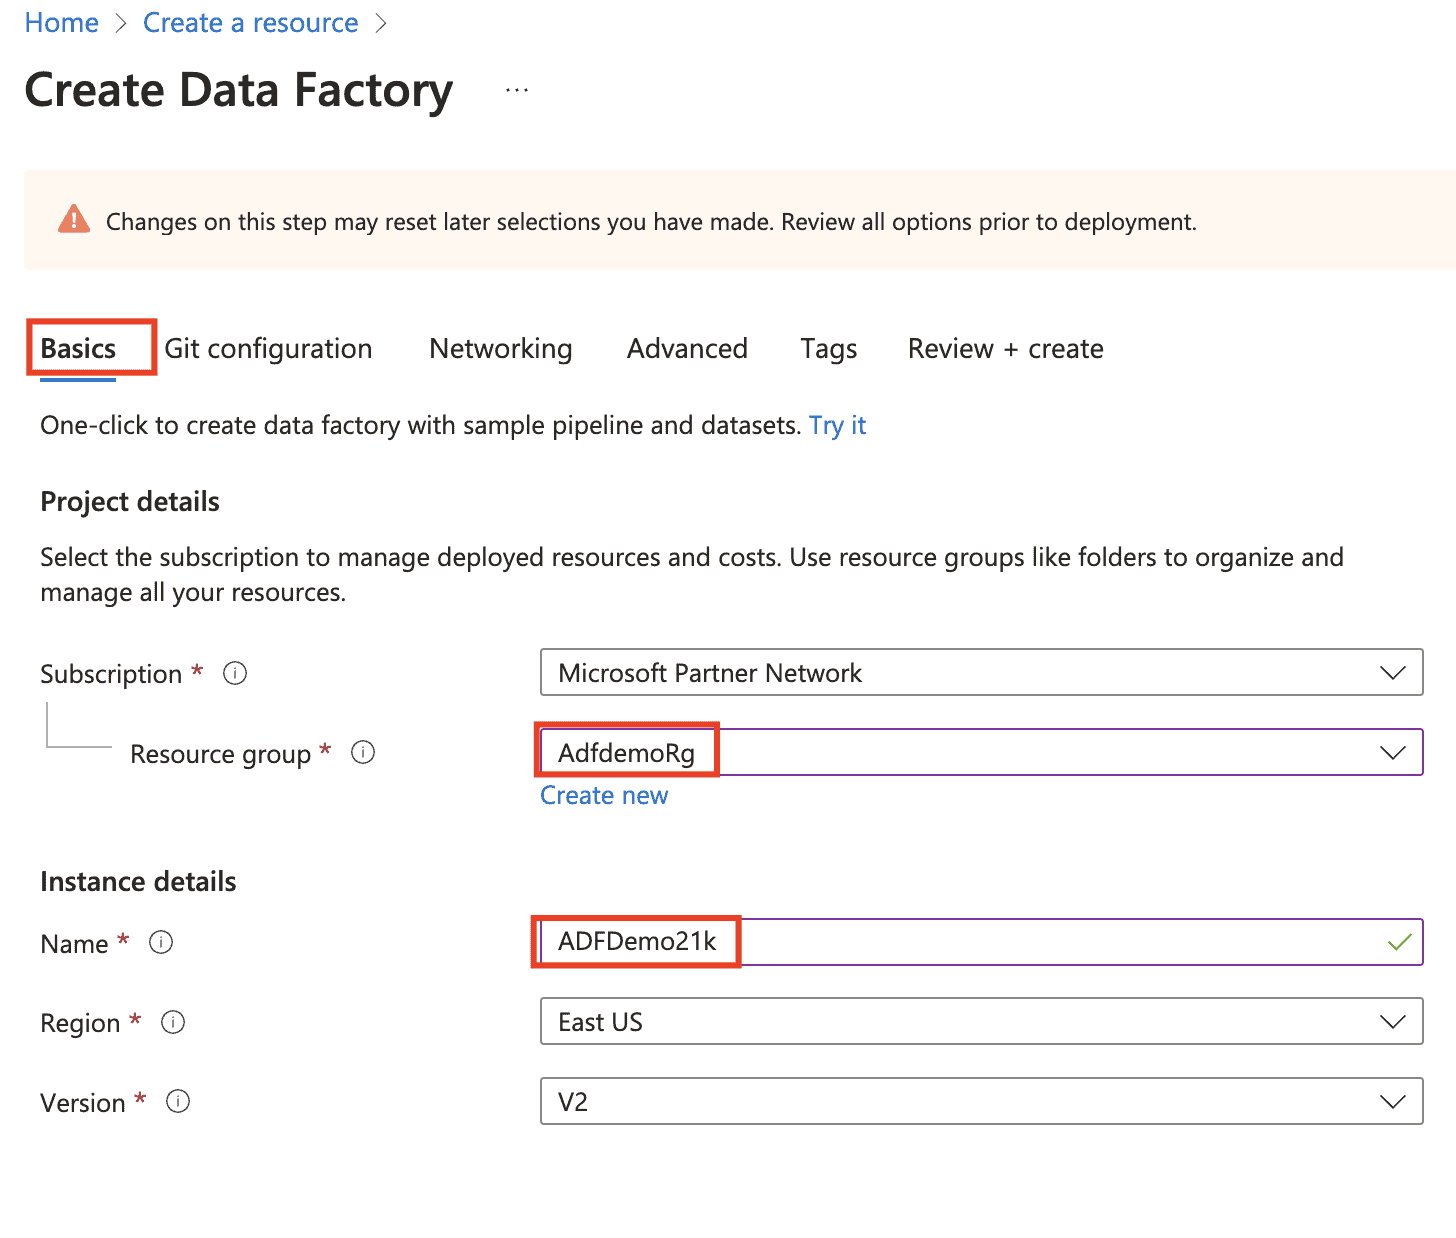1456x1238 pixels.
Task: Open the Version dropdown showing V2
Action: point(980,1102)
